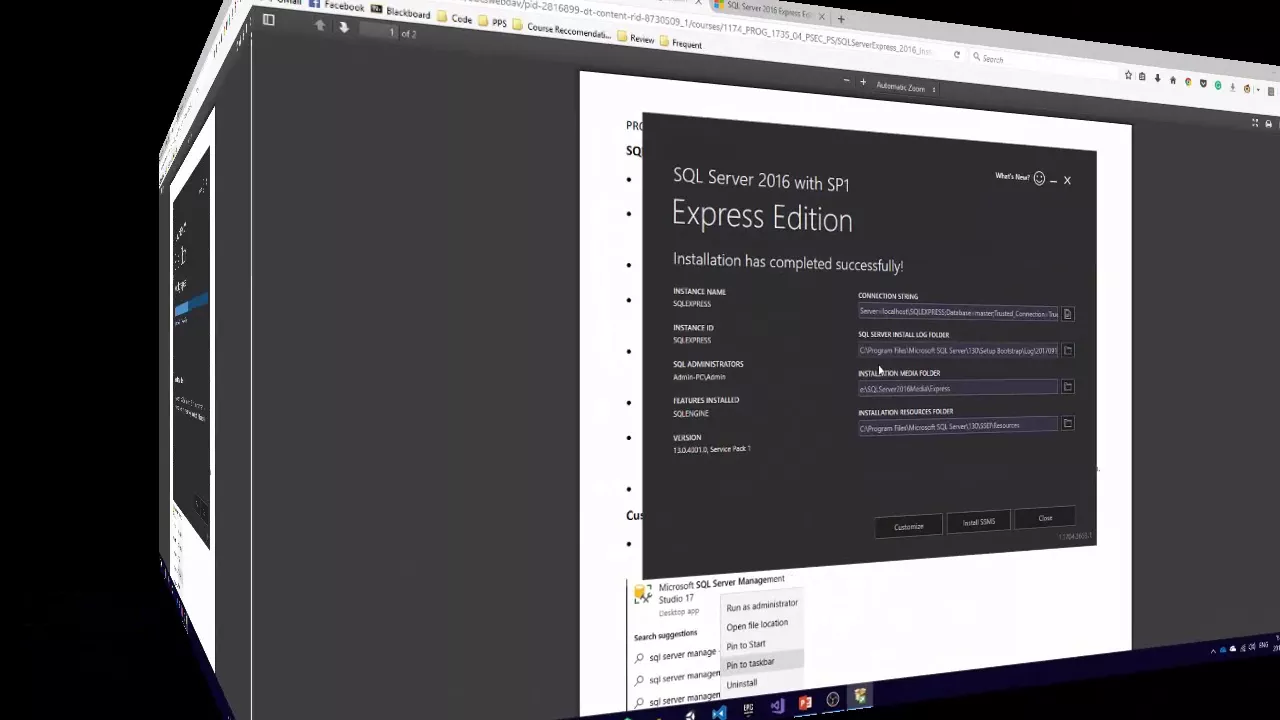Click the VERSION value 13.0.4001.0, Service Pack 1
Screen dimensions: 1280x720
pos(711,449)
